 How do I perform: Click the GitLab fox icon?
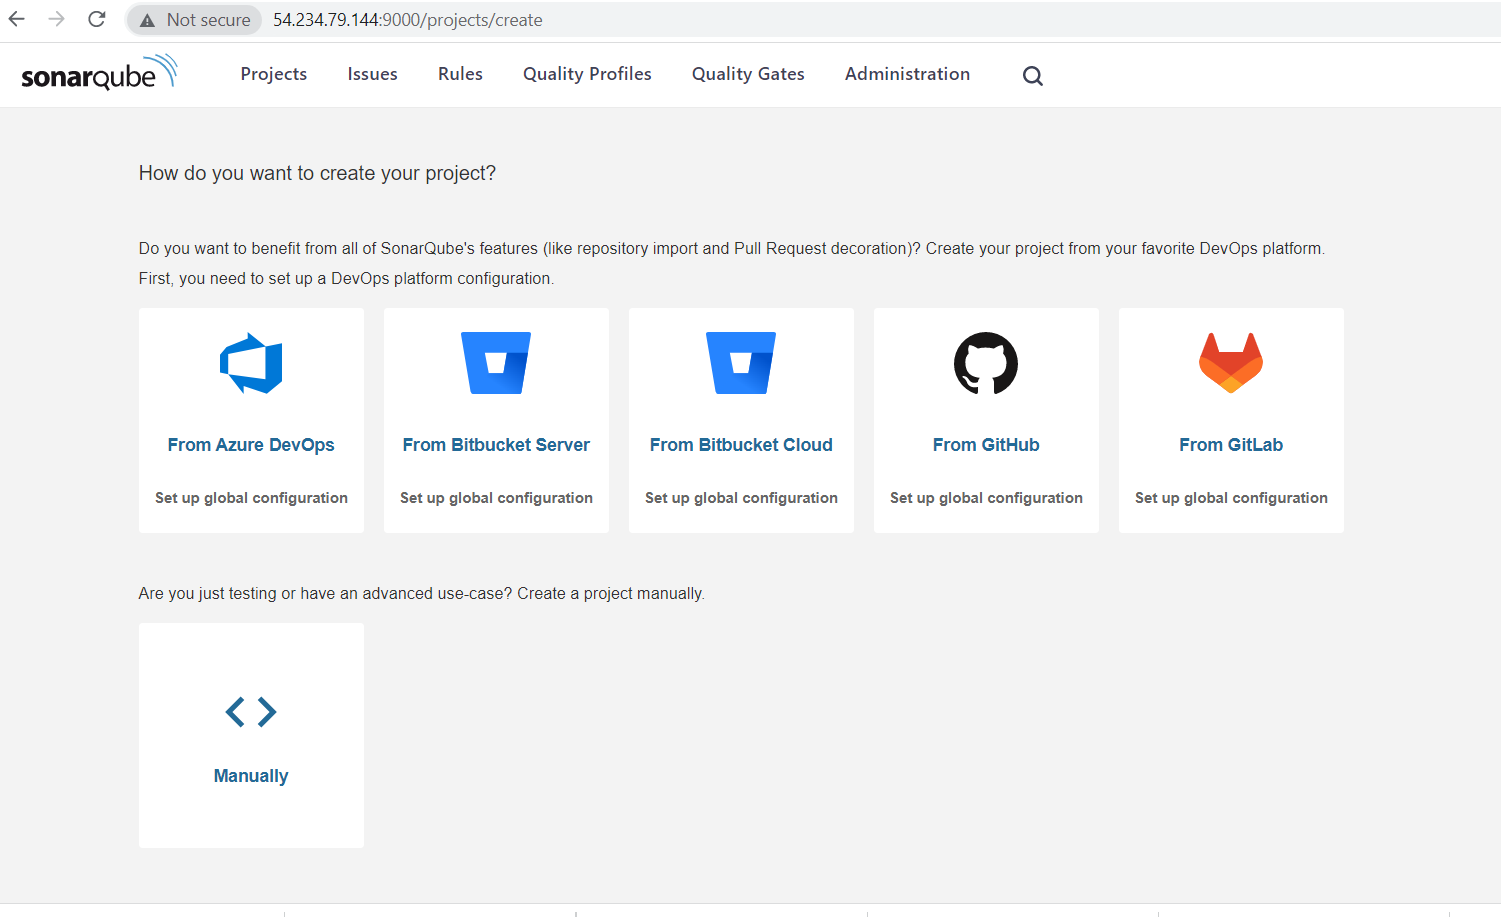click(1231, 363)
